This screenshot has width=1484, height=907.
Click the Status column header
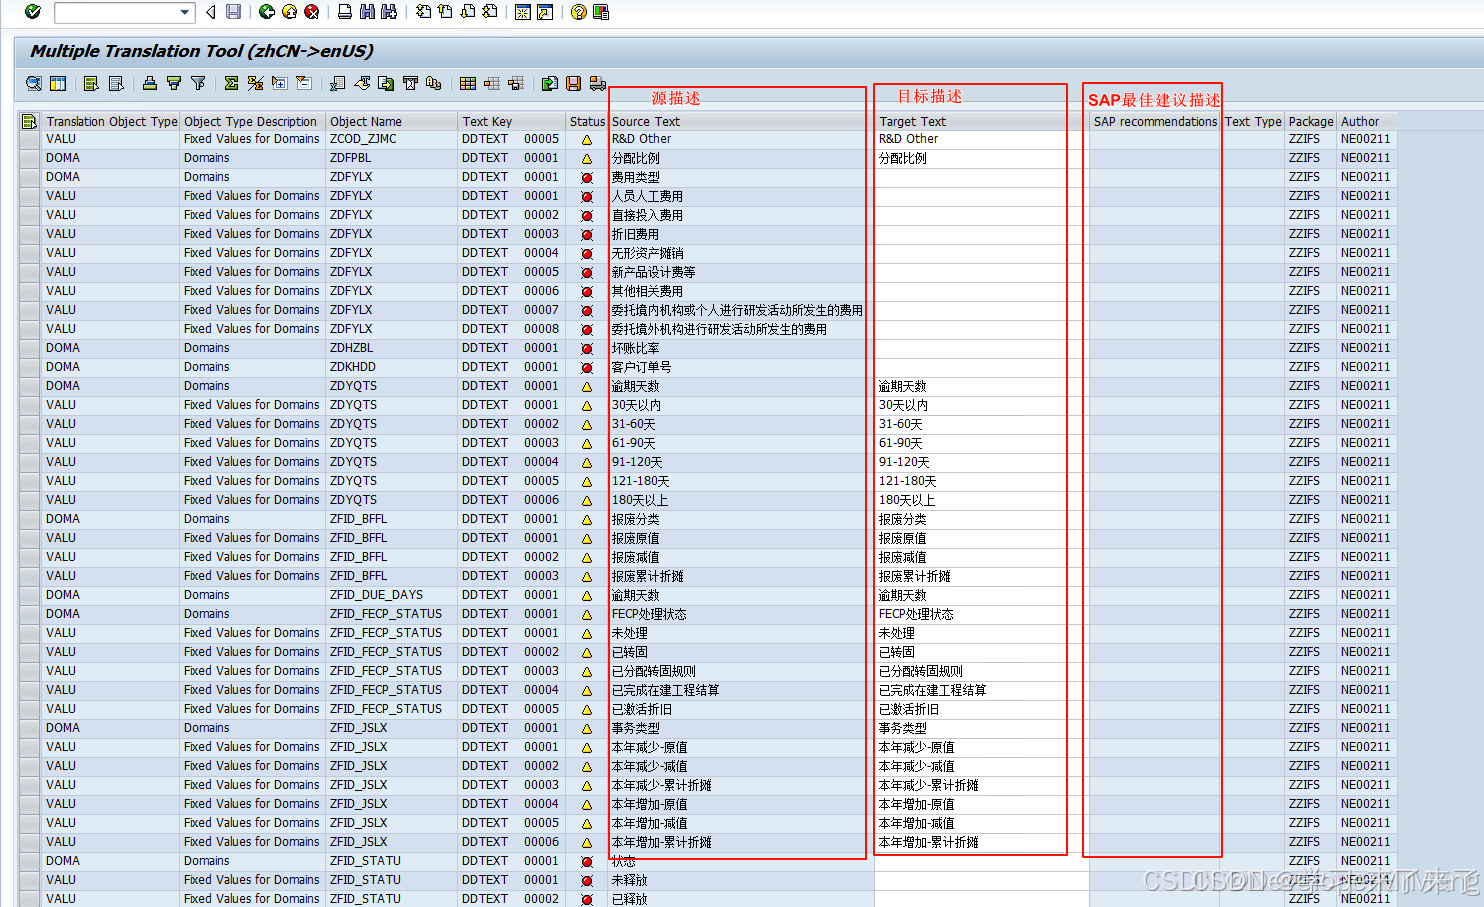tap(587, 121)
